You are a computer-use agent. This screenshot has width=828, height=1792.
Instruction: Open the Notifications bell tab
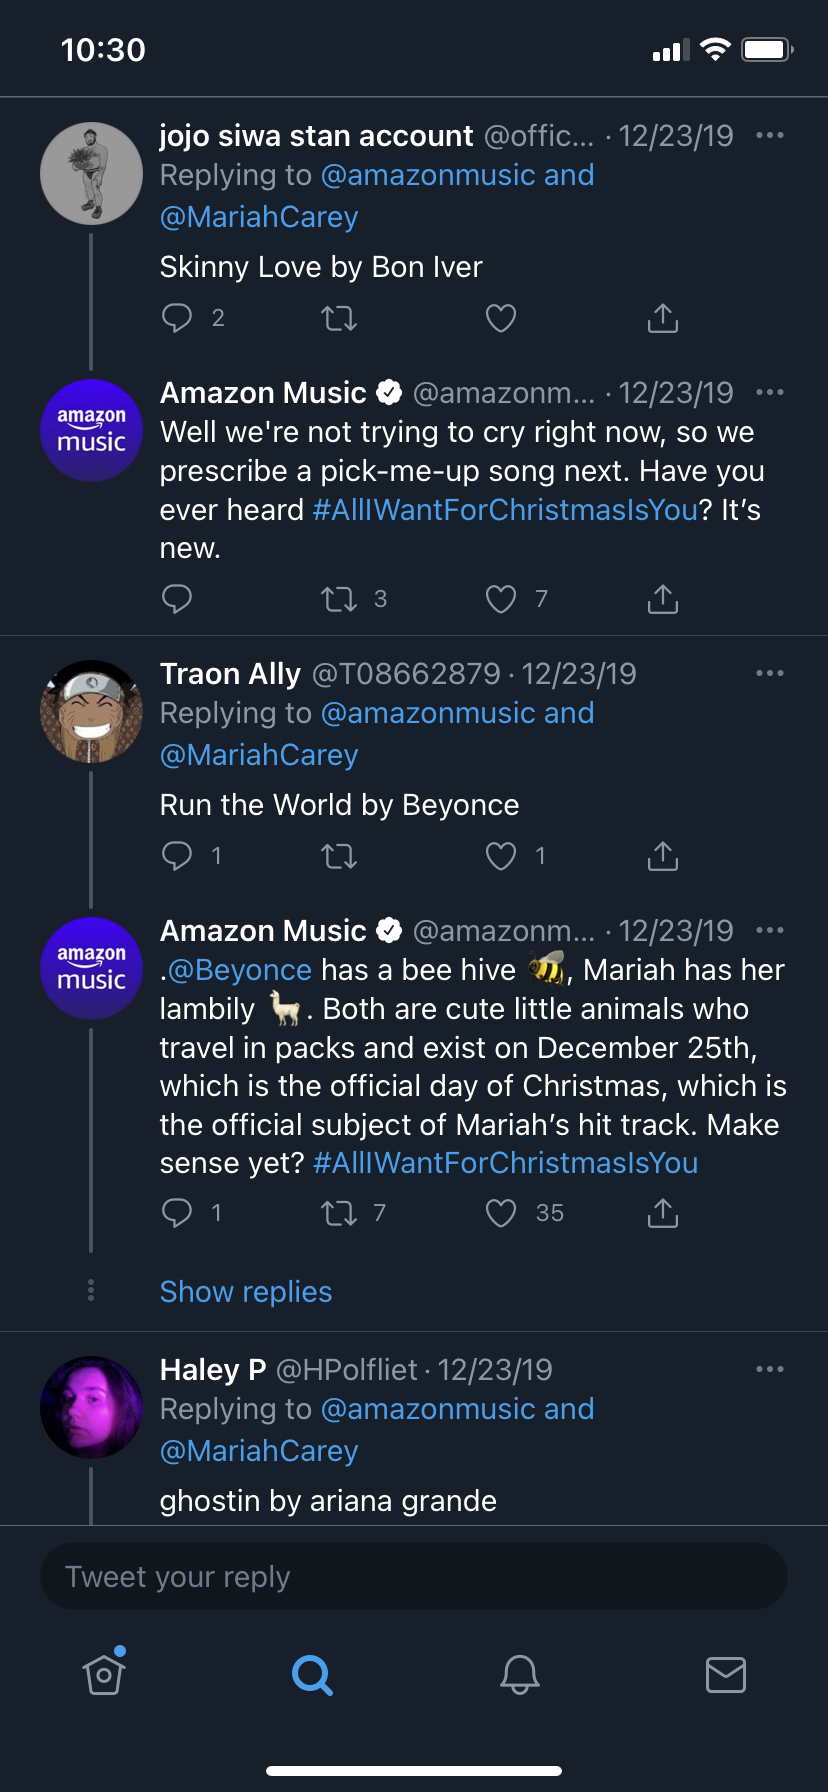[x=520, y=1674]
